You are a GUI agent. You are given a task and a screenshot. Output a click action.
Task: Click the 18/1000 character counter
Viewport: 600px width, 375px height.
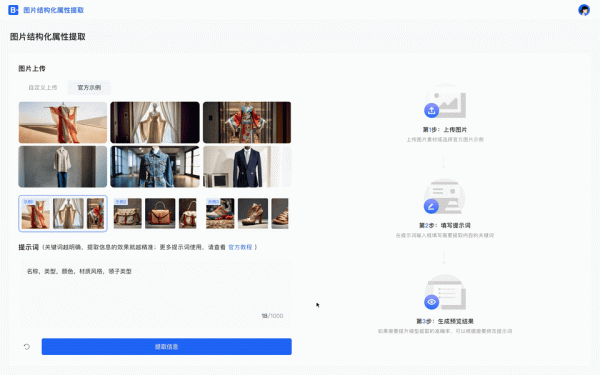(272, 316)
